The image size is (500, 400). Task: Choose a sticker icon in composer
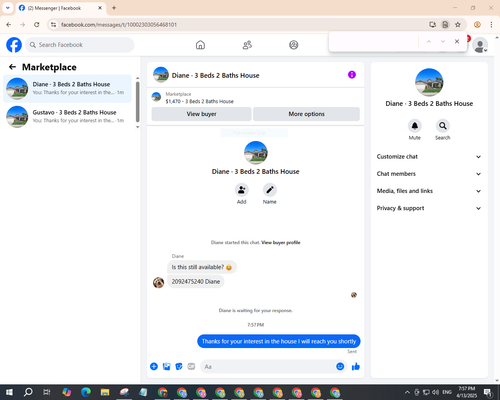[179, 367]
